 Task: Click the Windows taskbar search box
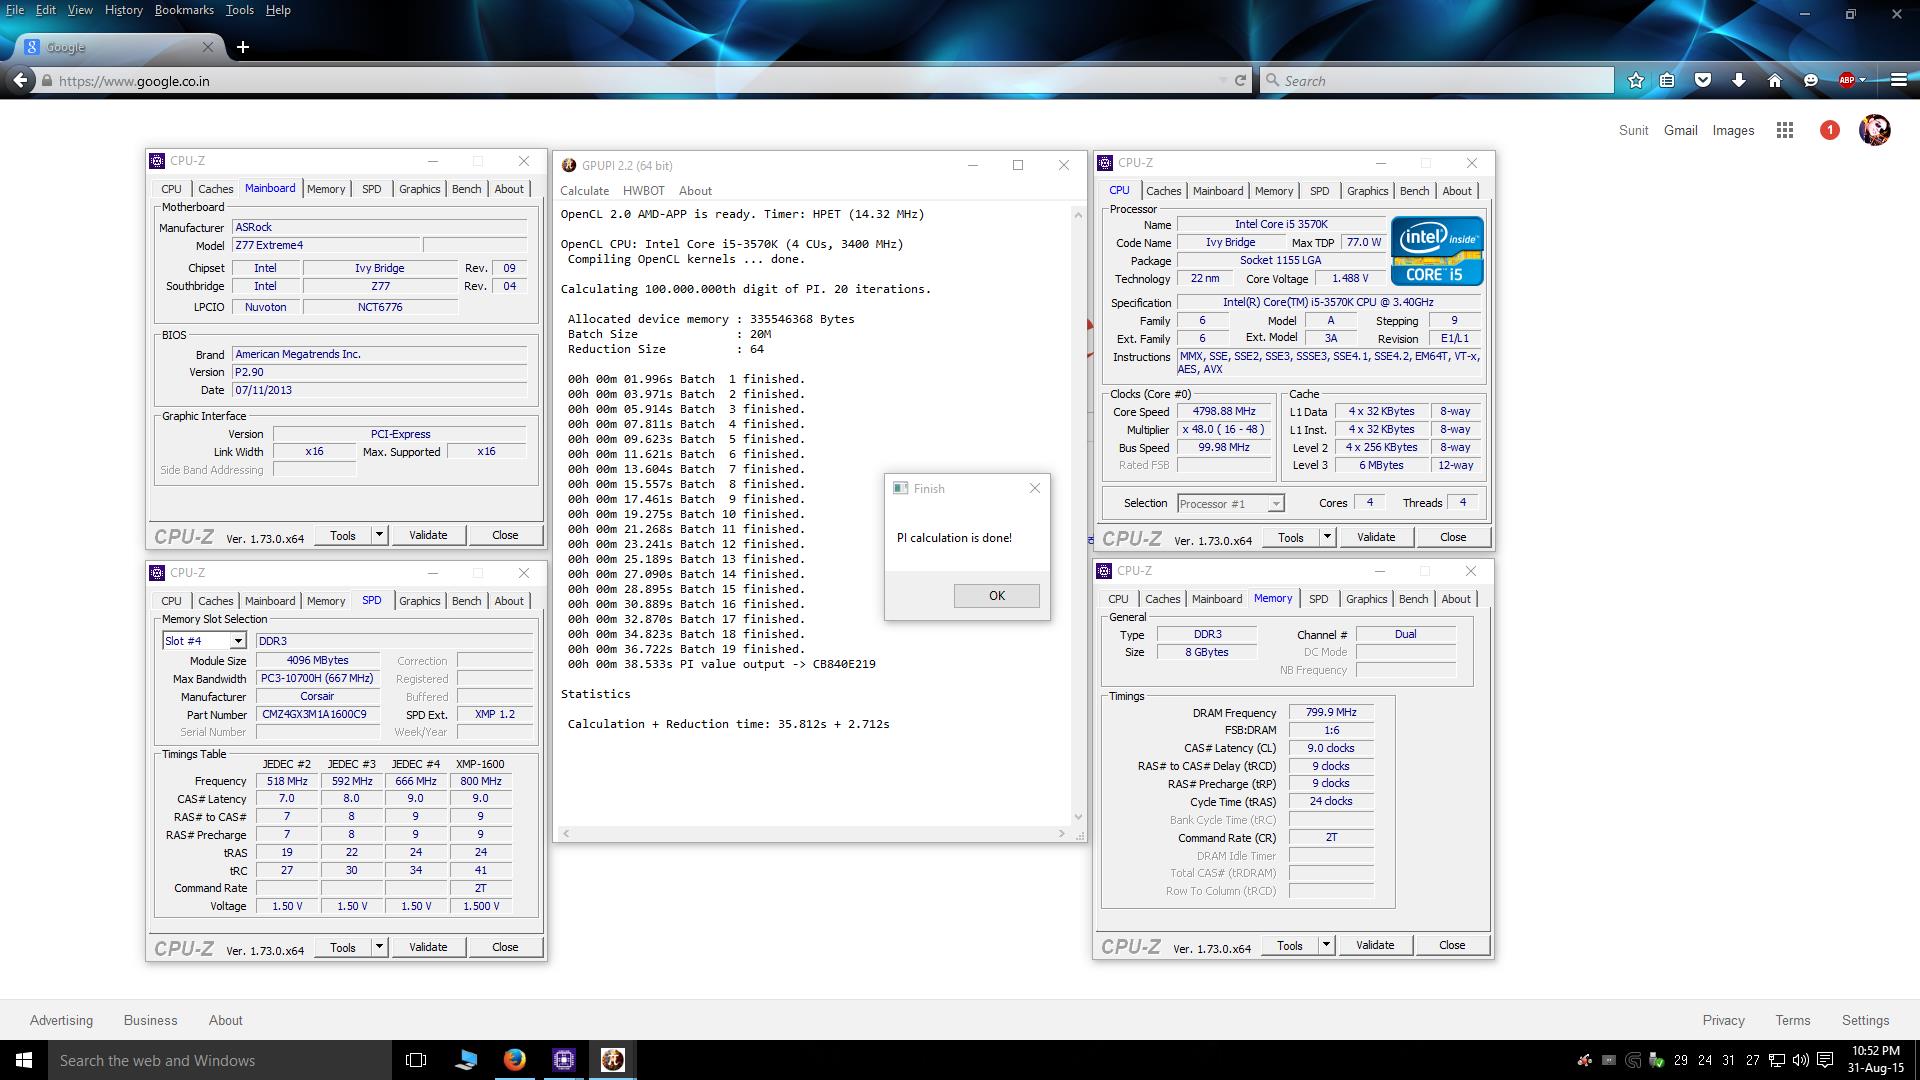pyautogui.click(x=219, y=1060)
